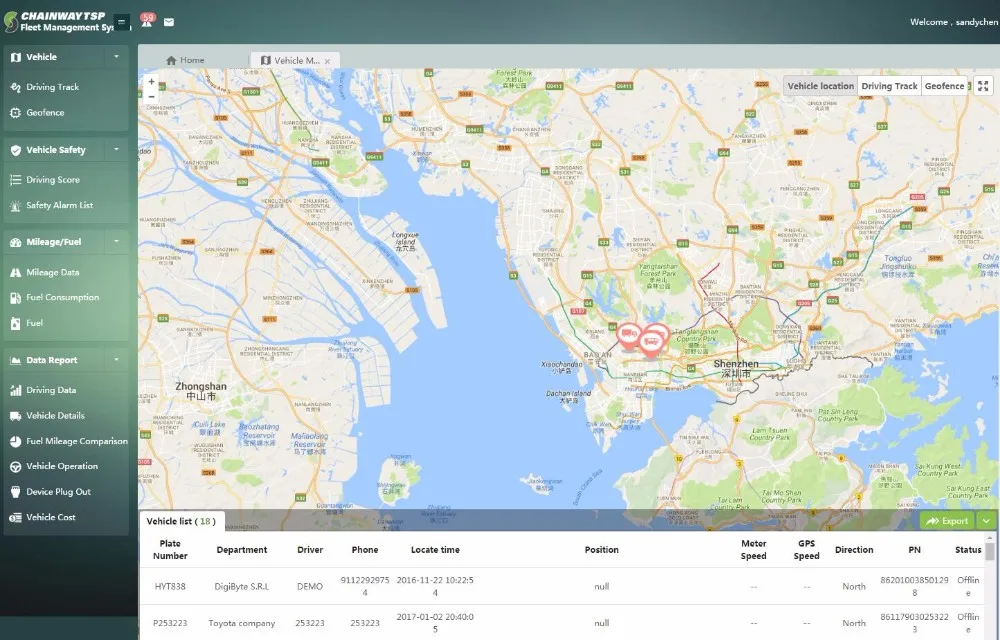
Task: Collapse the Mileage/Fuel section arrow
Action: tap(117, 241)
